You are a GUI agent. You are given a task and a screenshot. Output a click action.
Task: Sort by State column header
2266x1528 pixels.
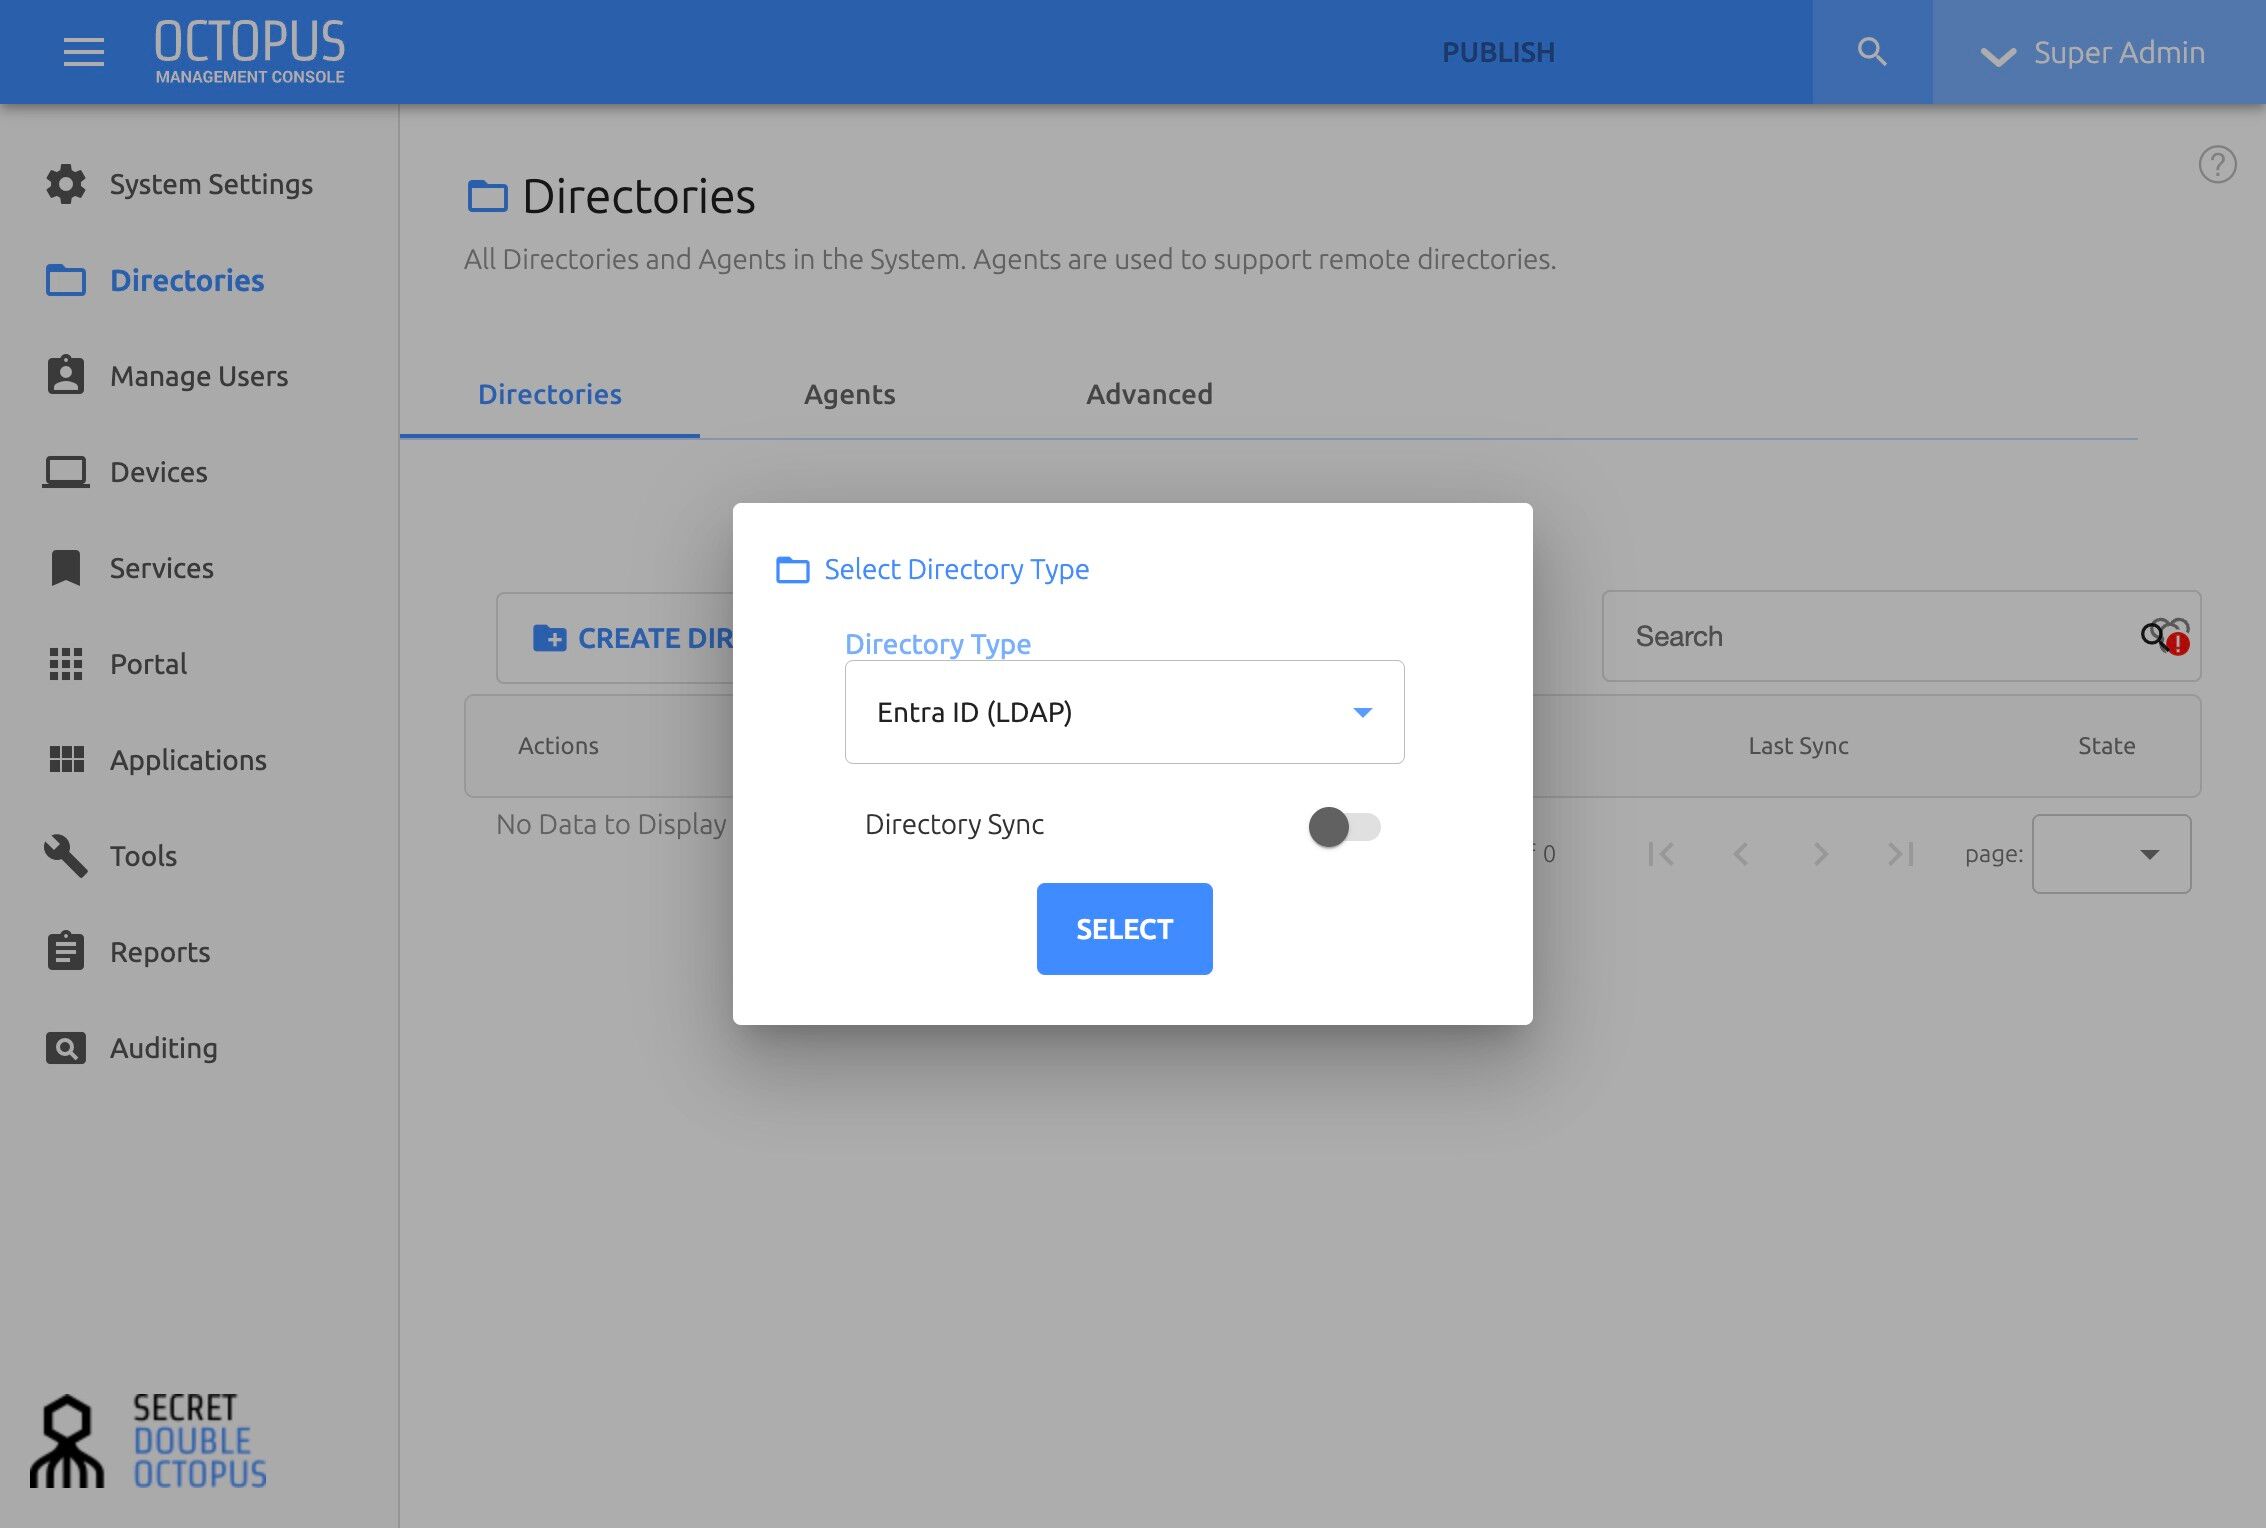coord(2106,746)
